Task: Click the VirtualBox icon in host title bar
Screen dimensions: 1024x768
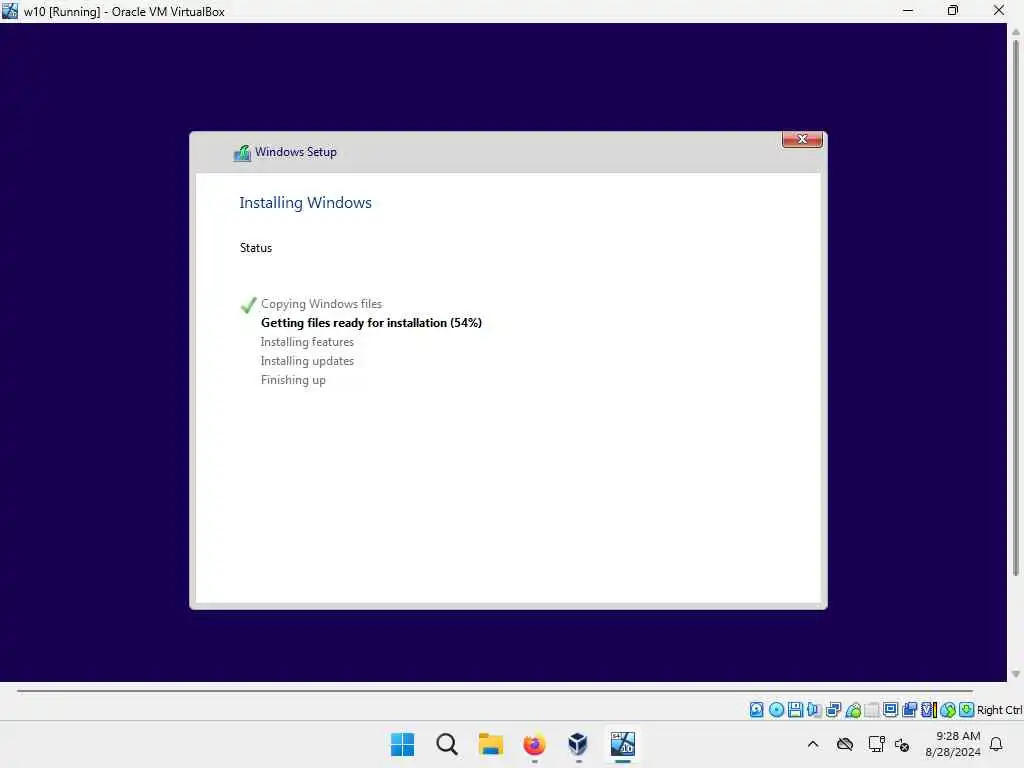Action: (x=10, y=11)
